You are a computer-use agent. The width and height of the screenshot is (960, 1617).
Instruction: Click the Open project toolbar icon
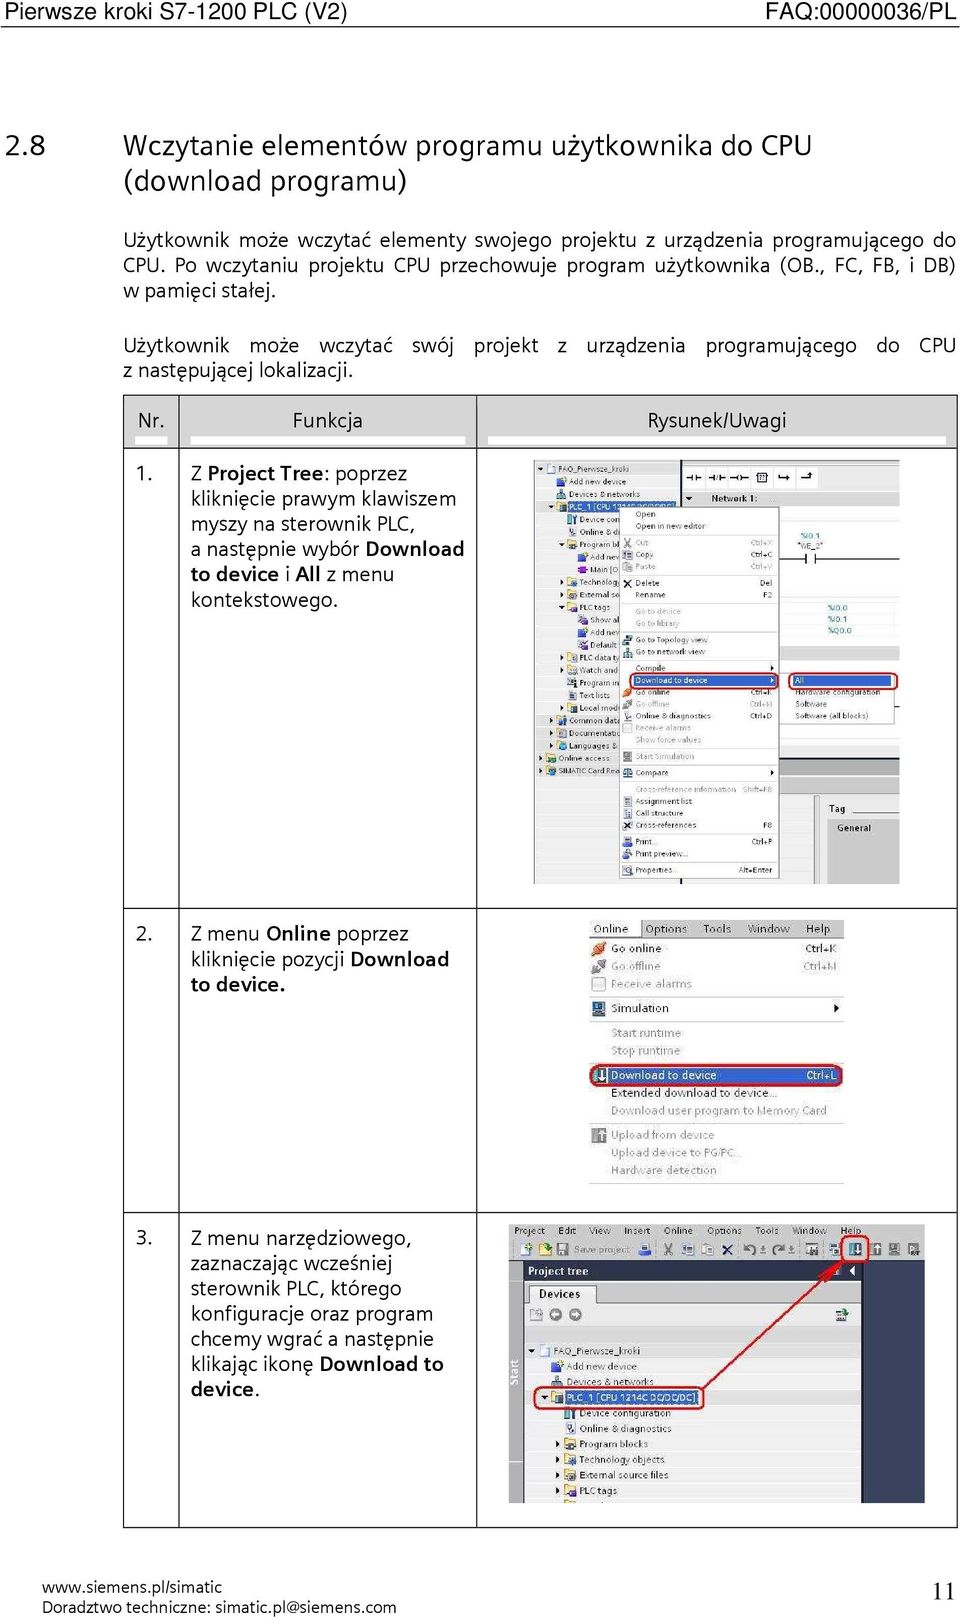pos(545,1249)
